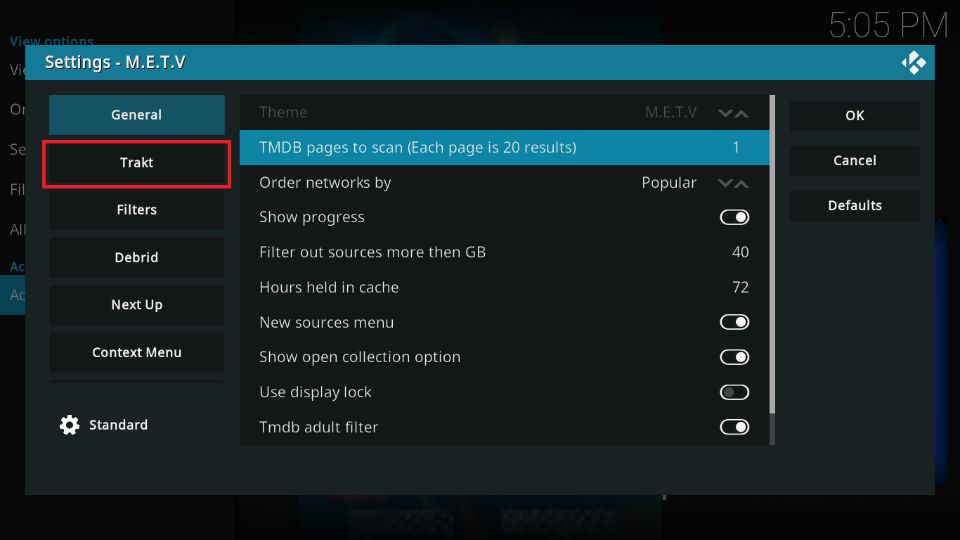This screenshot has height=540, width=960.
Task: Click the settings list scrollbar
Action: pyautogui.click(x=772, y=254)
